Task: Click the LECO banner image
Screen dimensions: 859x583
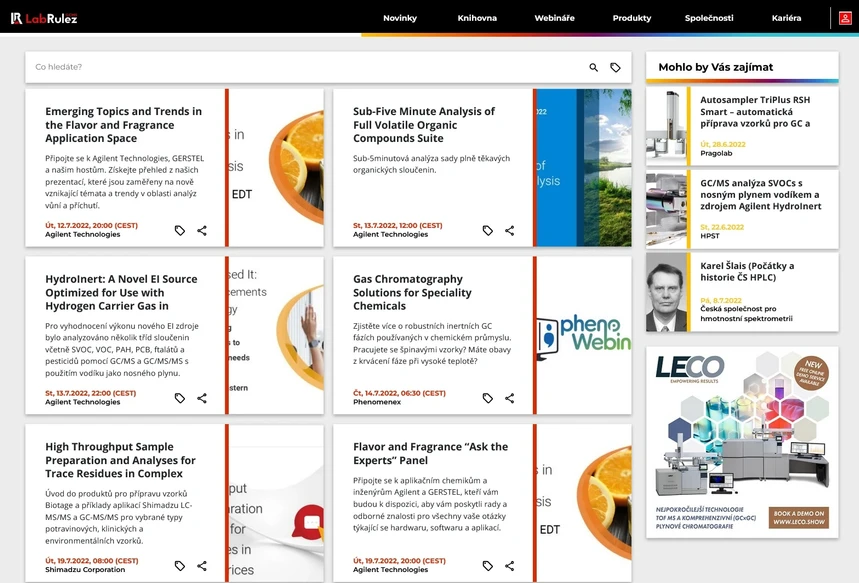Action: click(x=743, y=440)
